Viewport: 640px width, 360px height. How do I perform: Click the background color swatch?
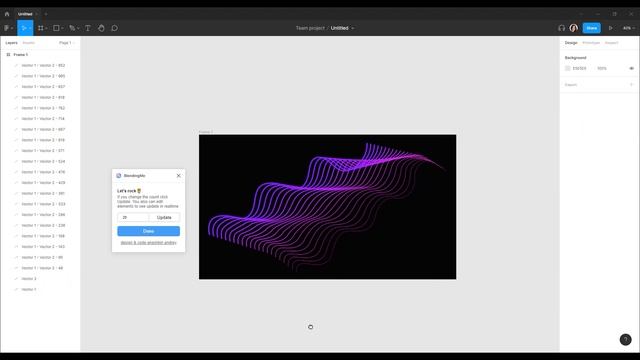567,69
